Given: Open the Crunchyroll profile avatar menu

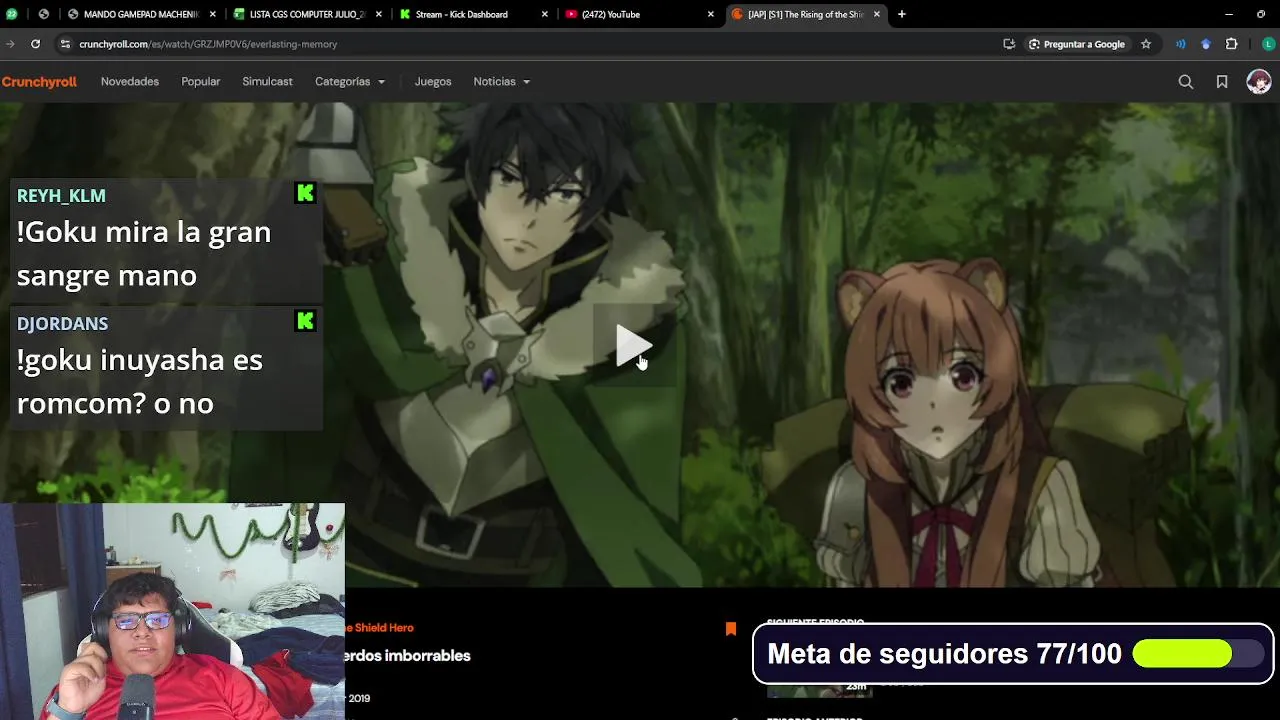Looking at the screenshot, I should [1259, 82].
